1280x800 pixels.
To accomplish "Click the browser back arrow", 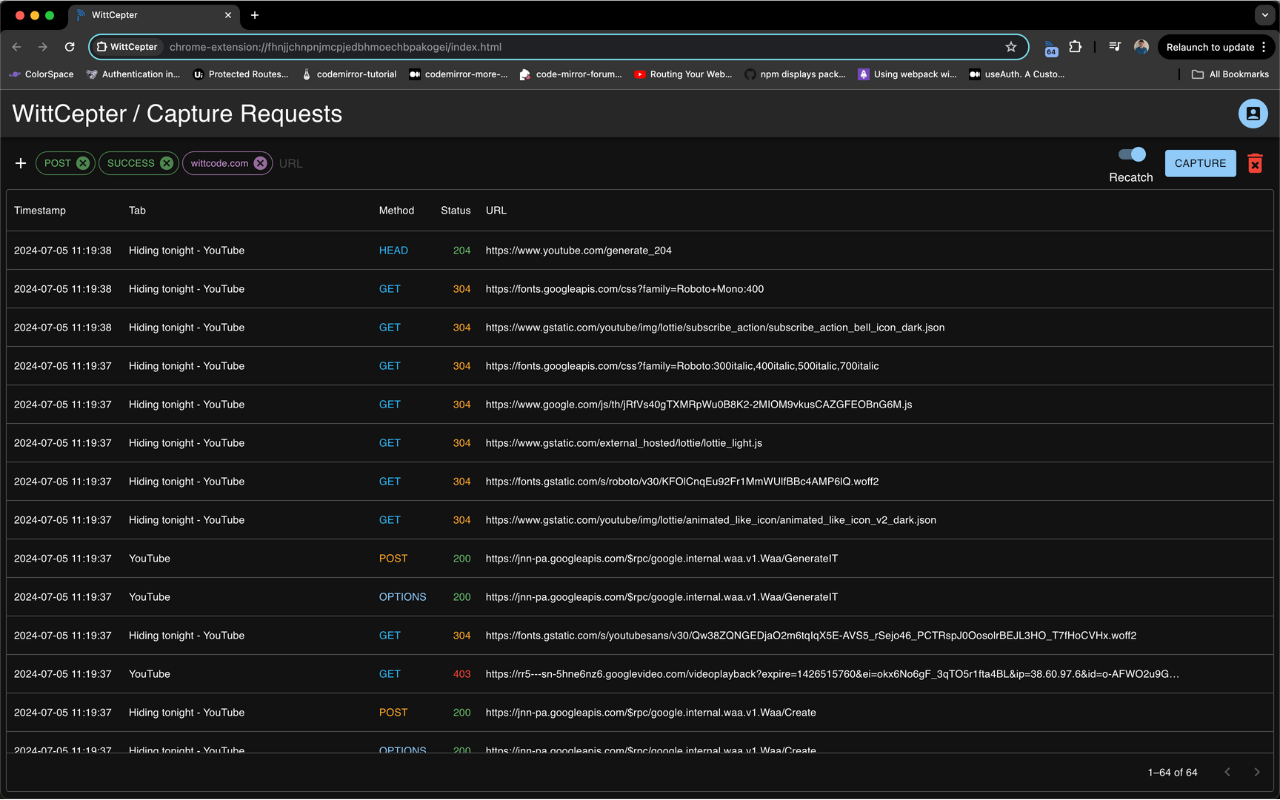I will (17, 47).
